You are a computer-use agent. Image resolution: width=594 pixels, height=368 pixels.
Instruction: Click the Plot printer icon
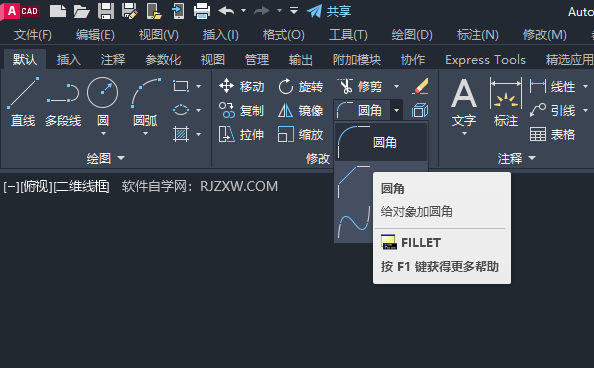tap(202, 11)
